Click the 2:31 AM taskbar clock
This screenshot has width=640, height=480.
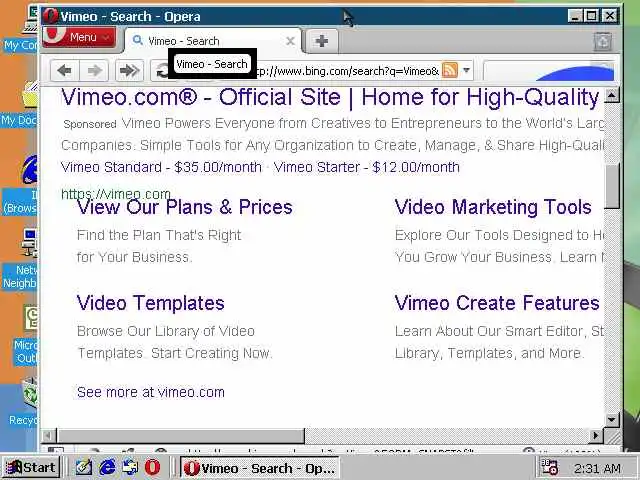click(x=597, y=469)
